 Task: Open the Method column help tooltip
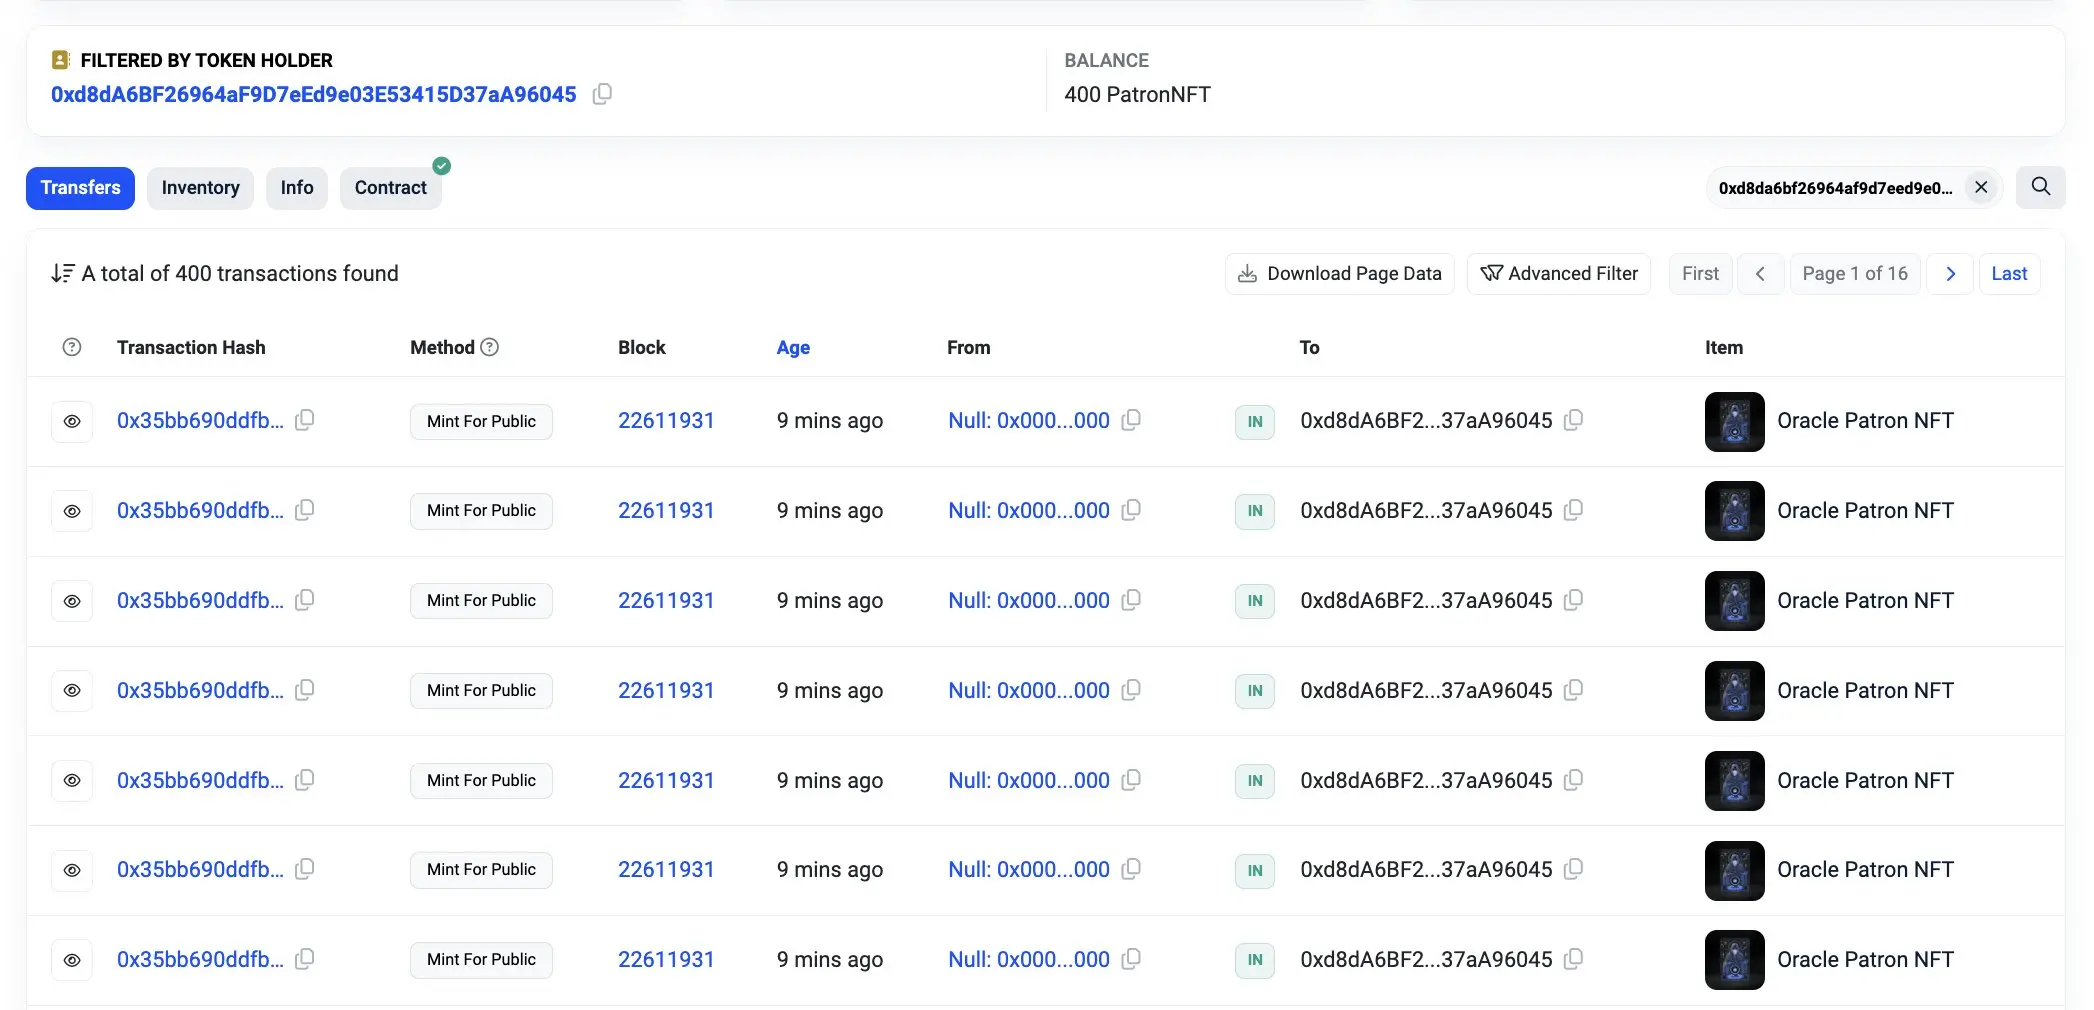click(490, 347)
